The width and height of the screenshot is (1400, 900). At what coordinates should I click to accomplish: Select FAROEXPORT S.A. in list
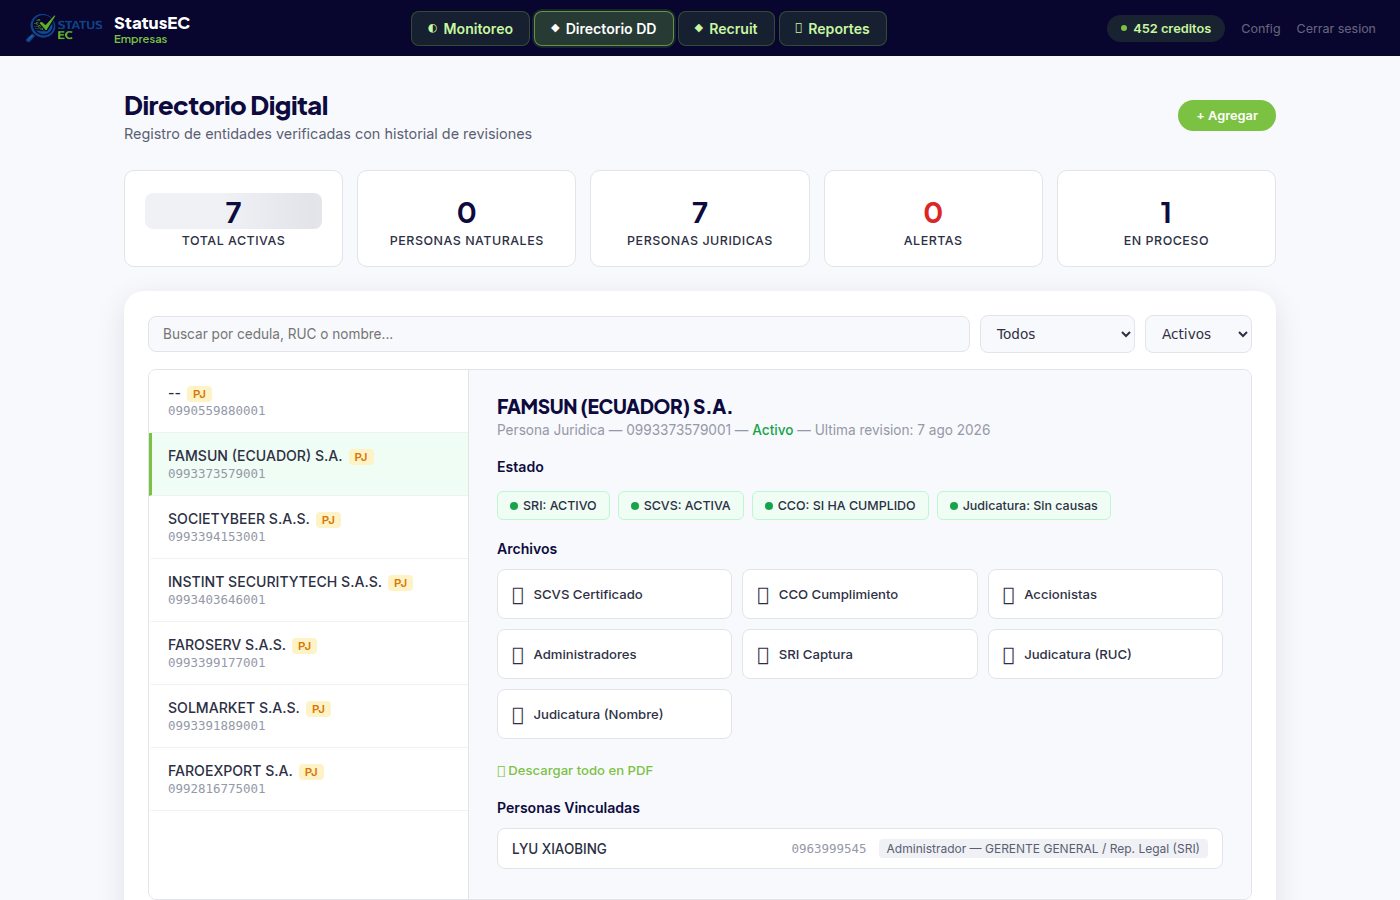pos(308,779)
